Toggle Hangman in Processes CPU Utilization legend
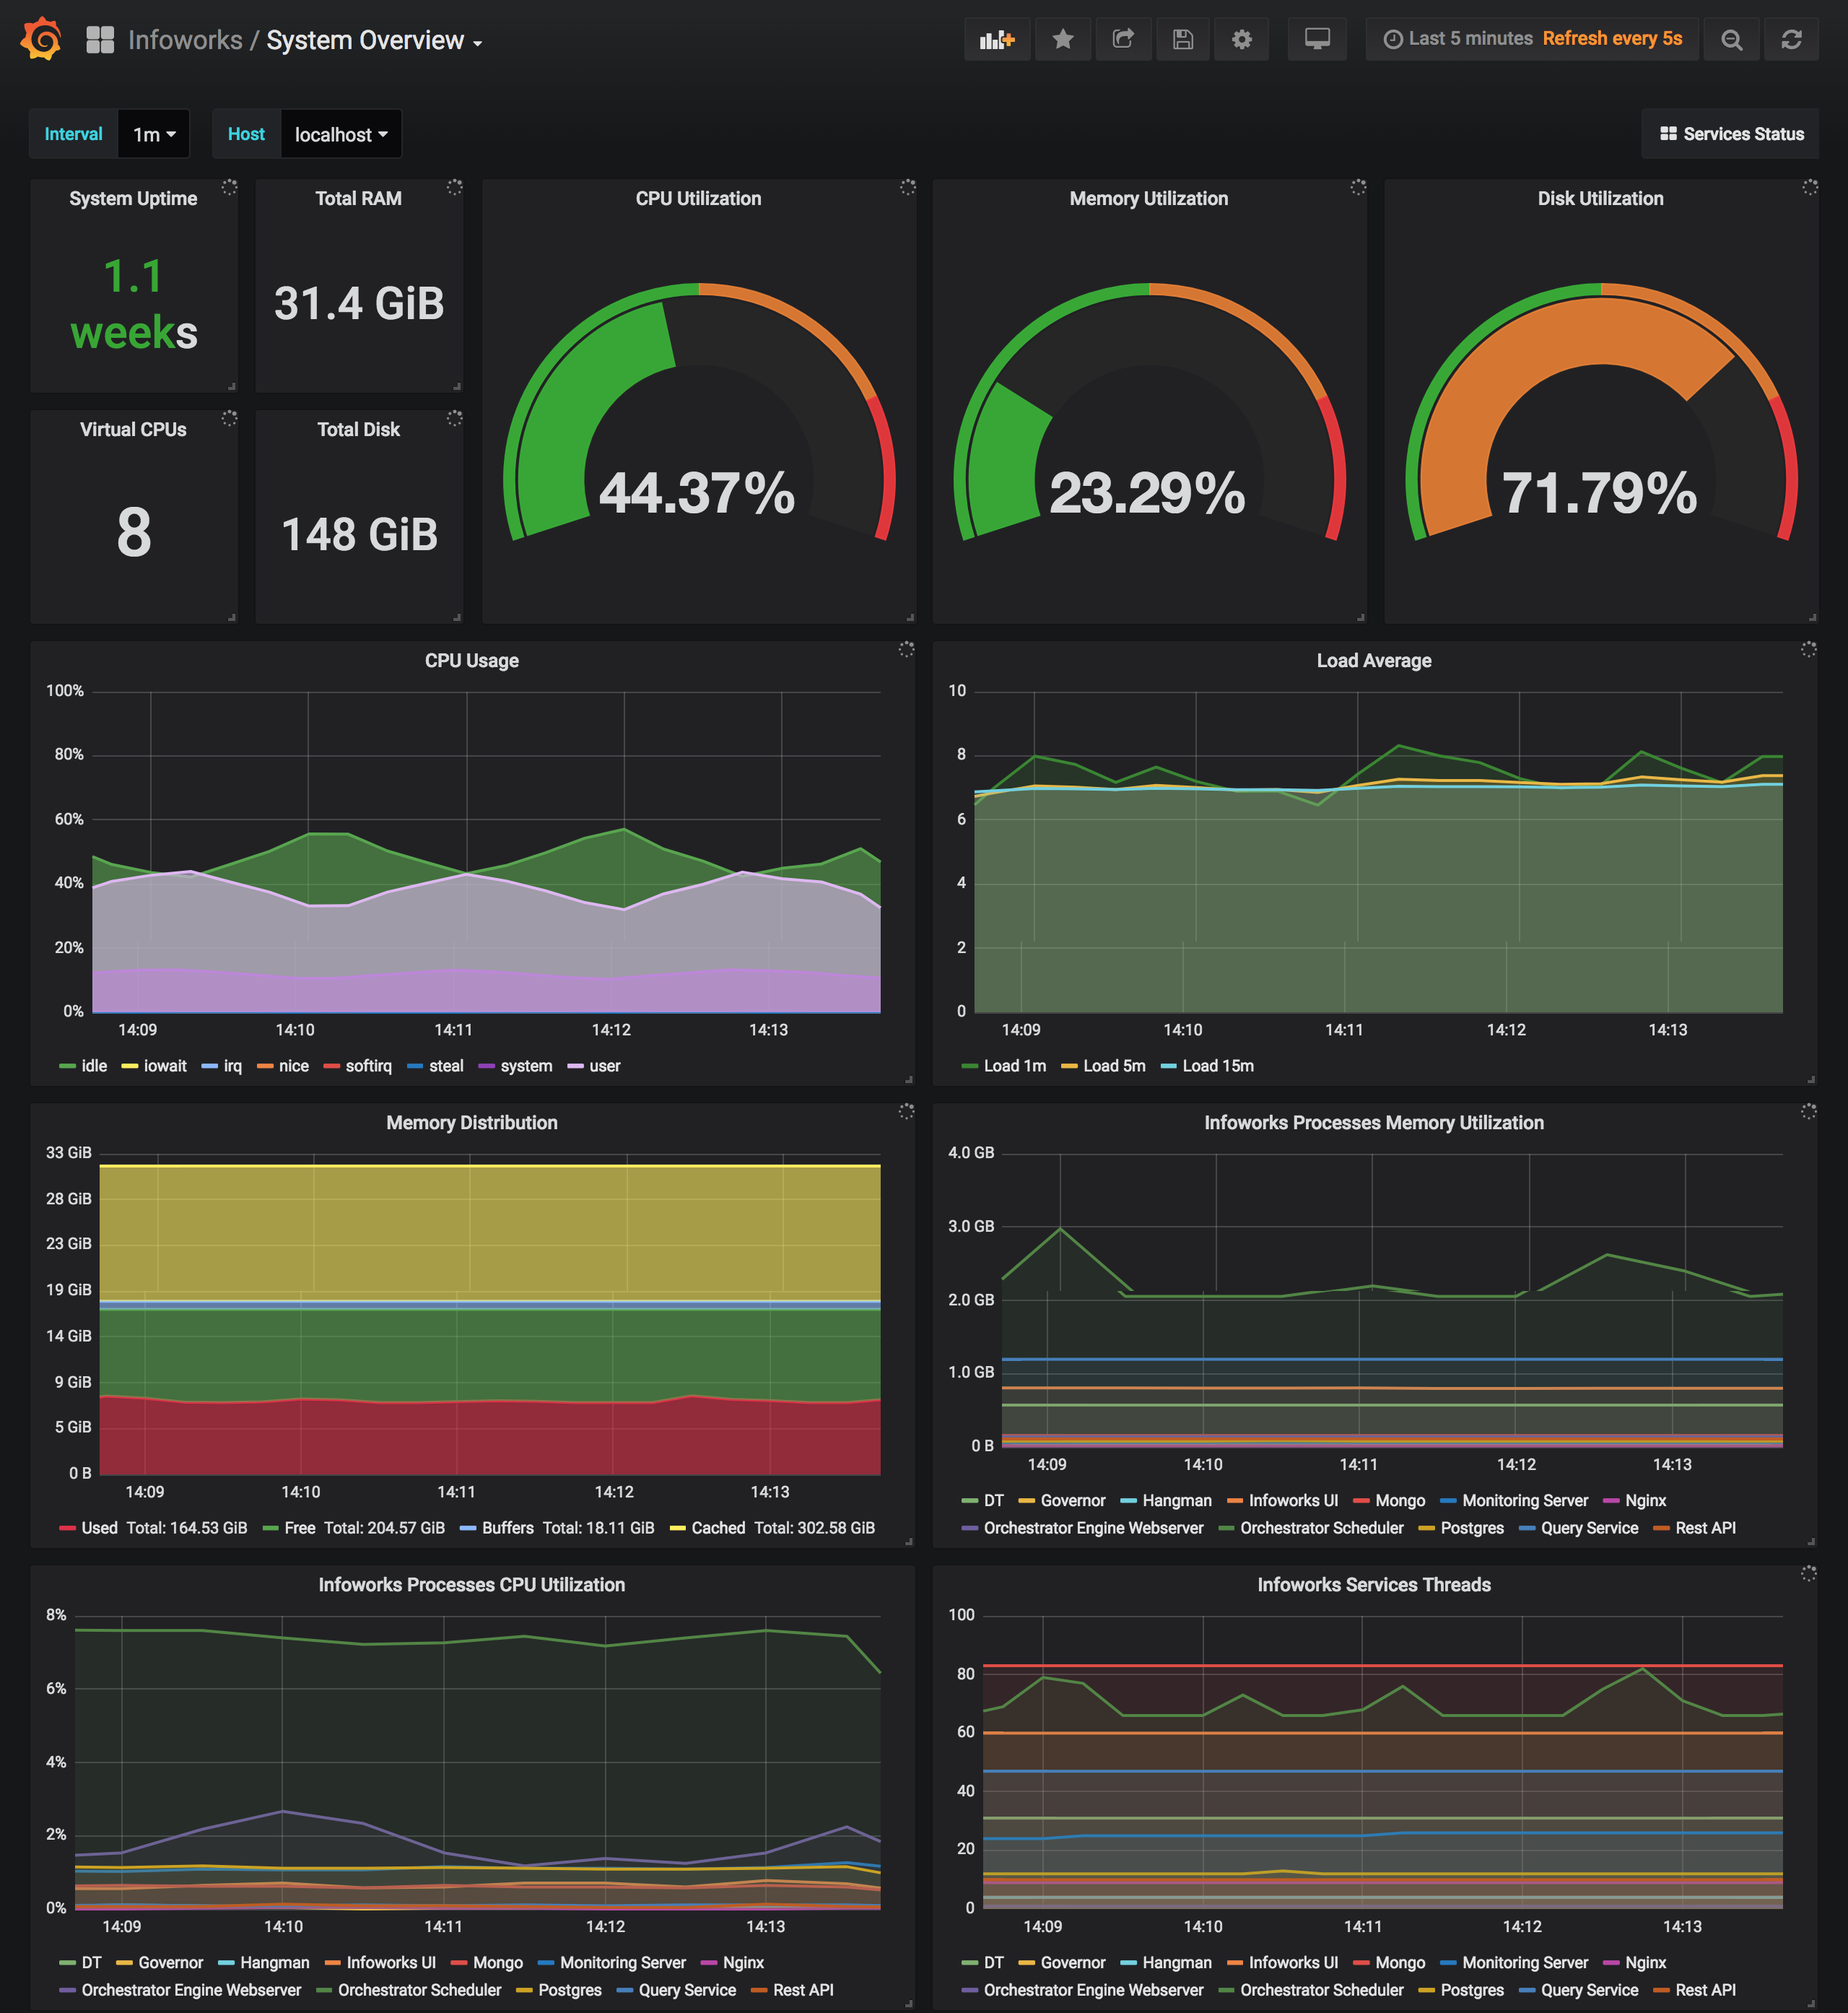Viewport: 1848px width, 2013px height. [274, 1963]
